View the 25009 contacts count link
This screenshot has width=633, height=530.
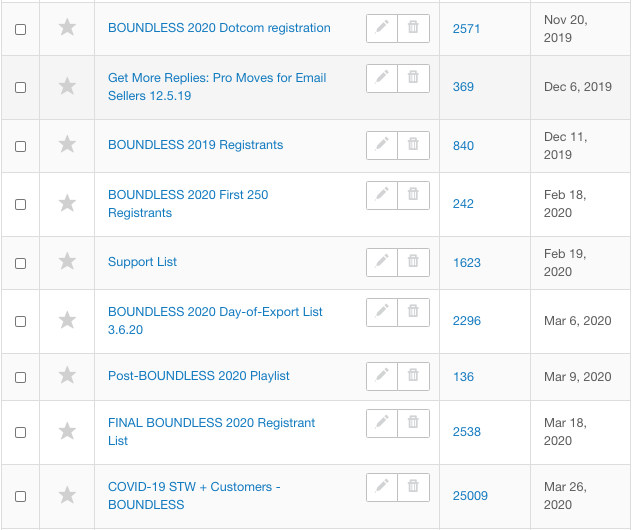click(x=470, y=495)
